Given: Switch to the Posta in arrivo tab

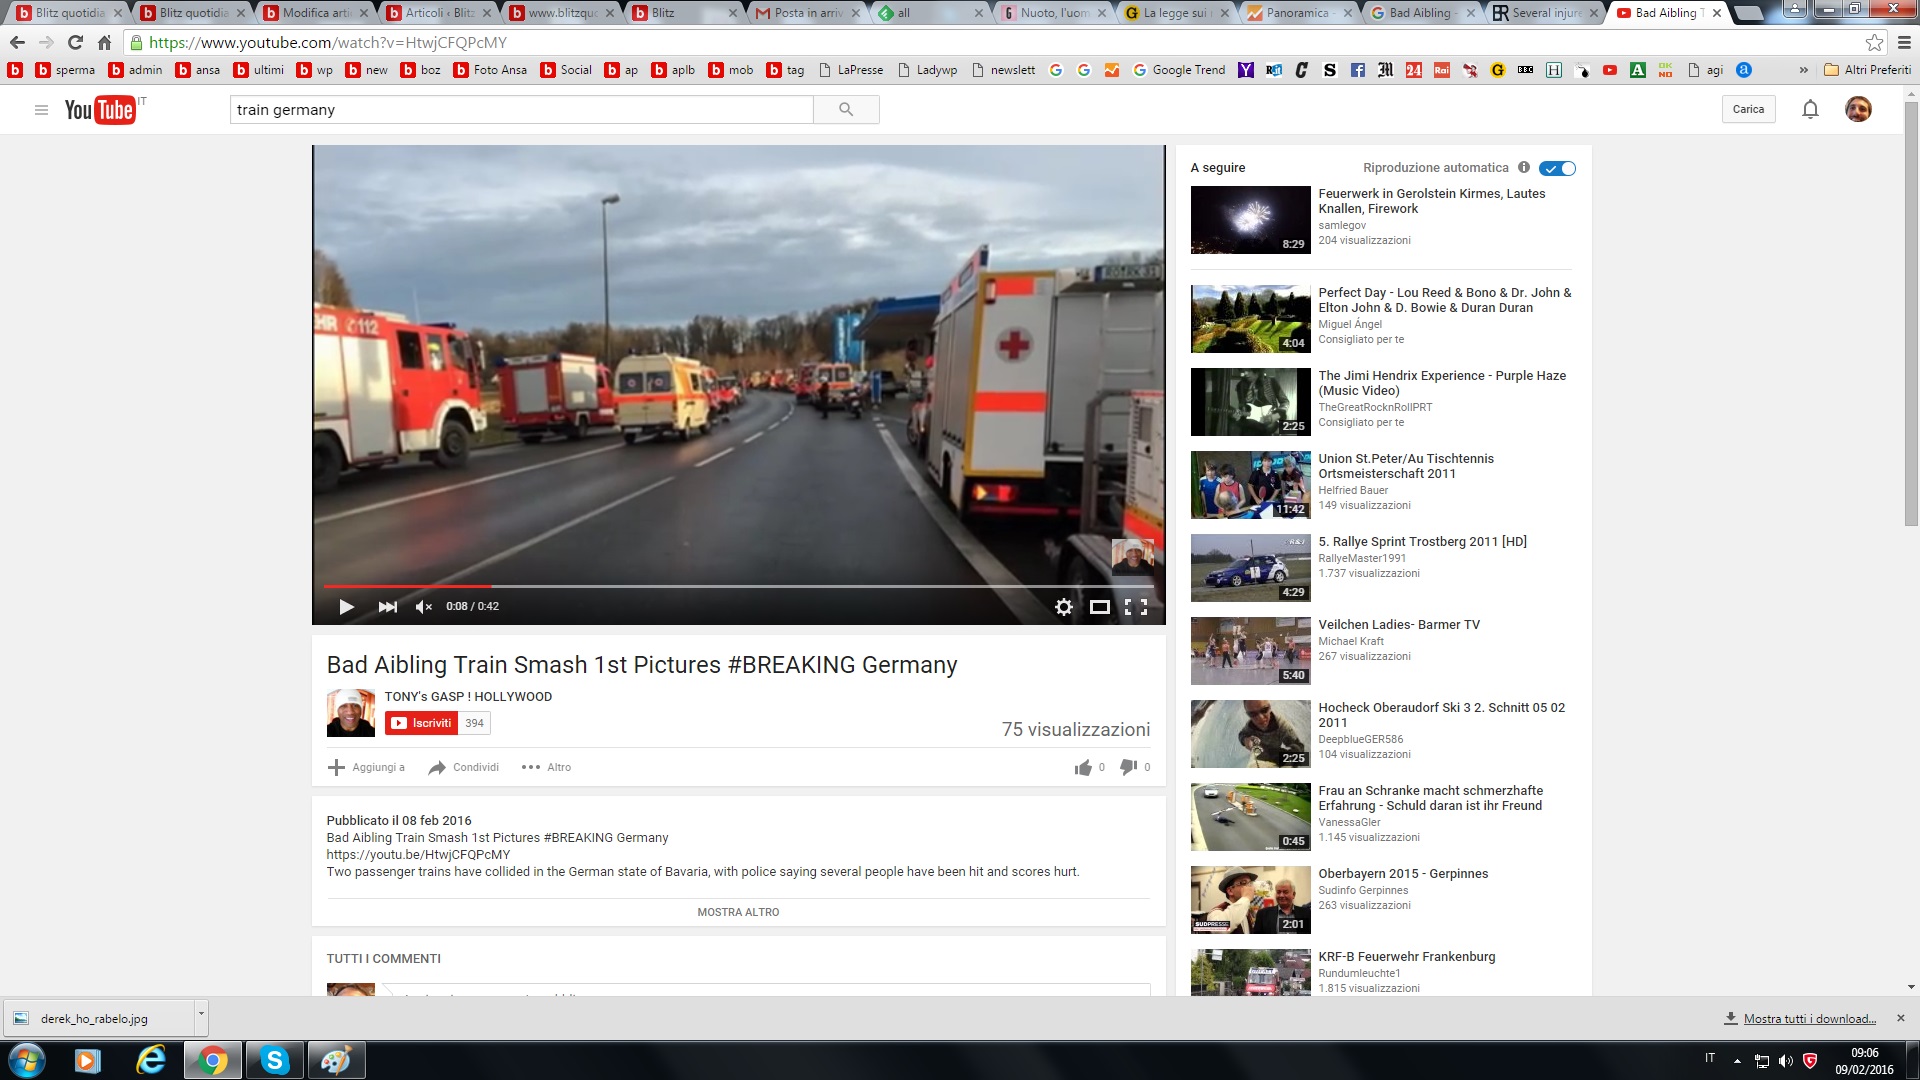Looking at the screenshot, I should 800,13.
